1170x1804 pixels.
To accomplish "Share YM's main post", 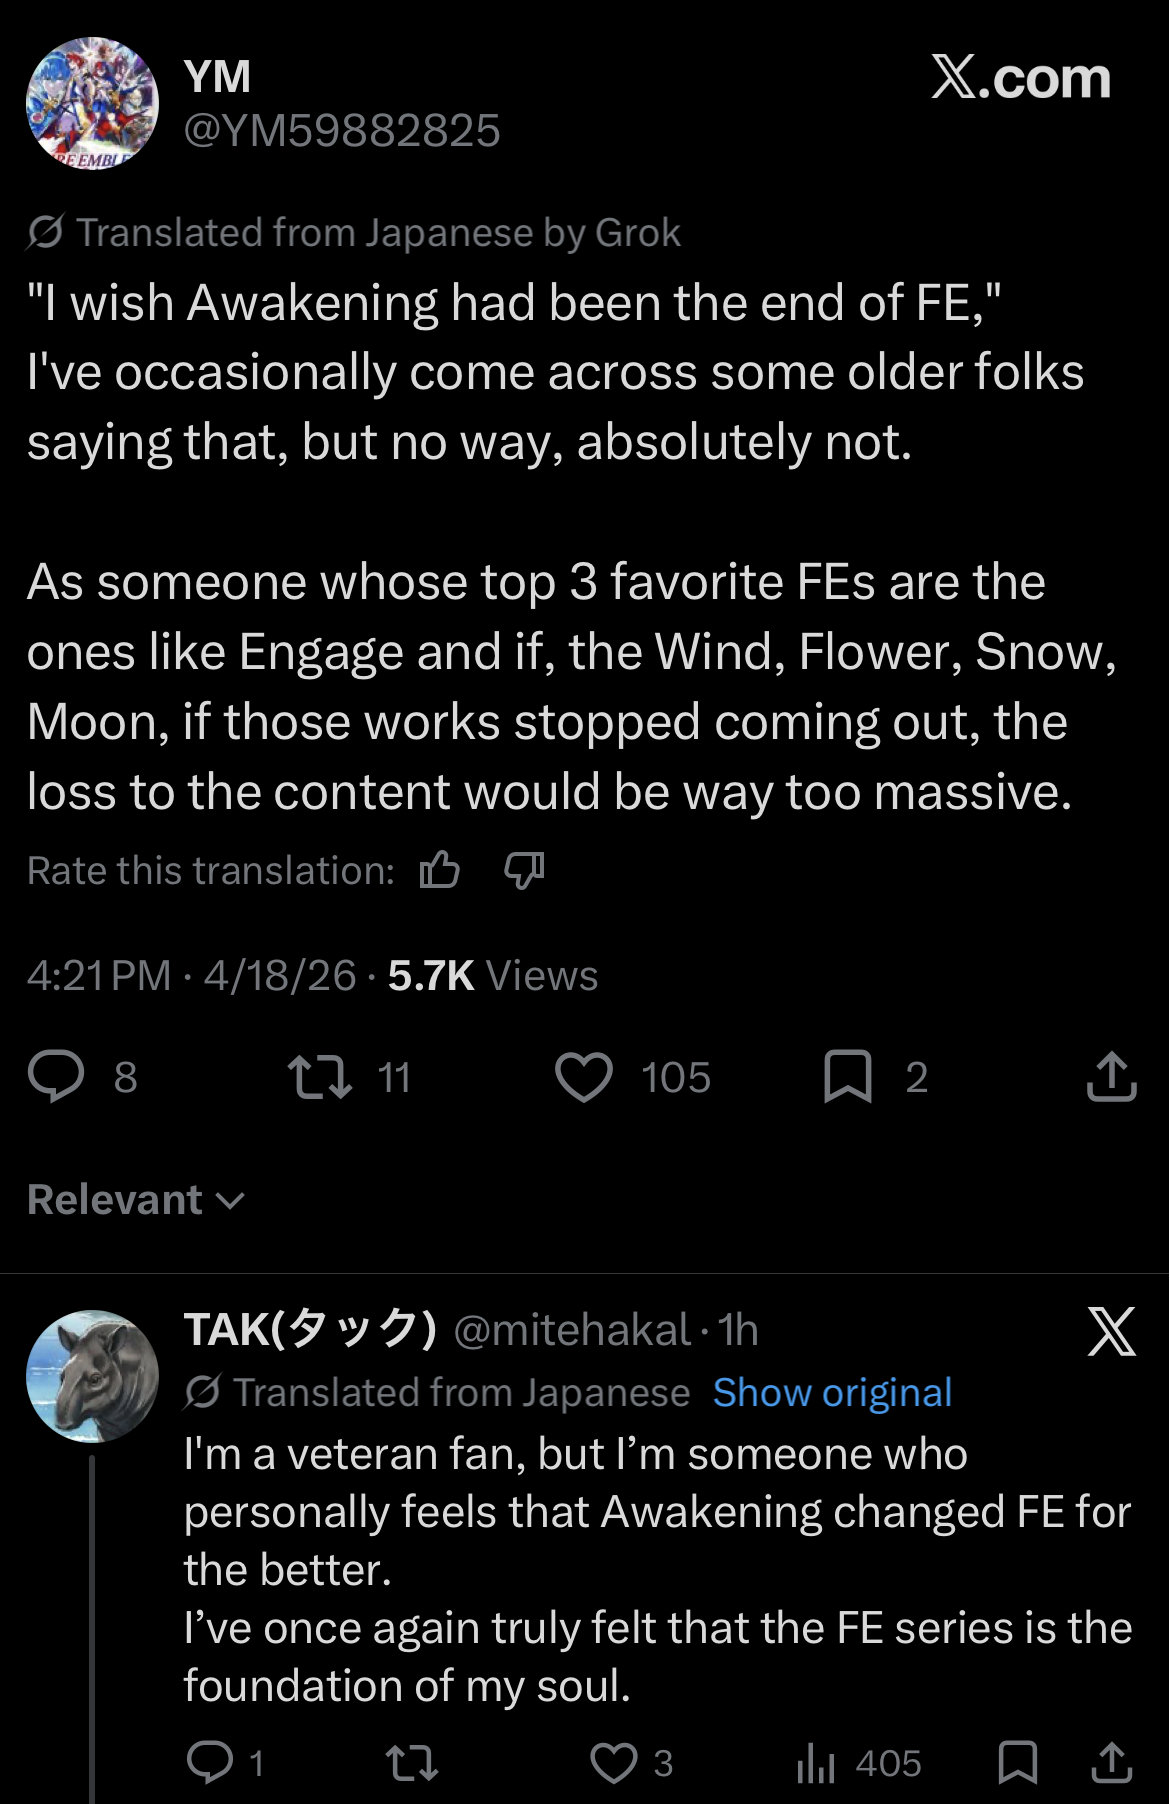I will click(1111, 1077).
